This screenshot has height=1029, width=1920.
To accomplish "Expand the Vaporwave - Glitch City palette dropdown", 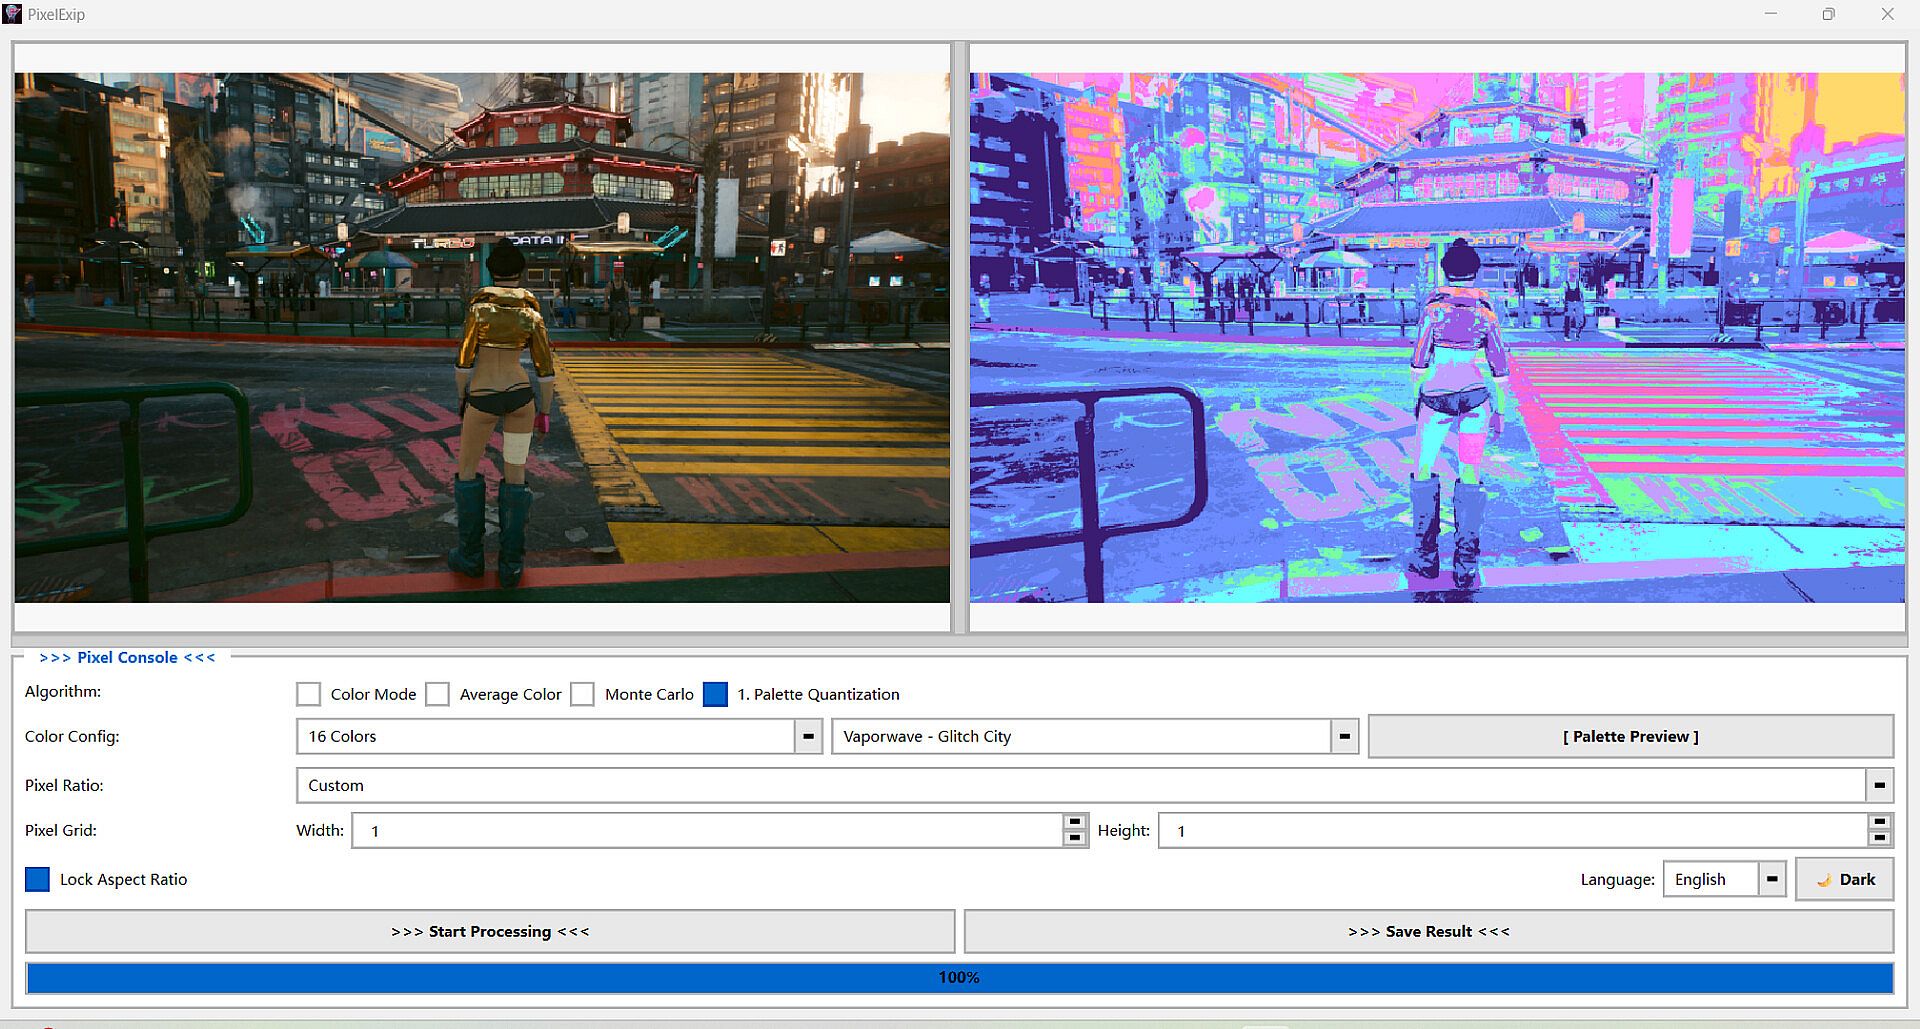I will [1344, 736].
